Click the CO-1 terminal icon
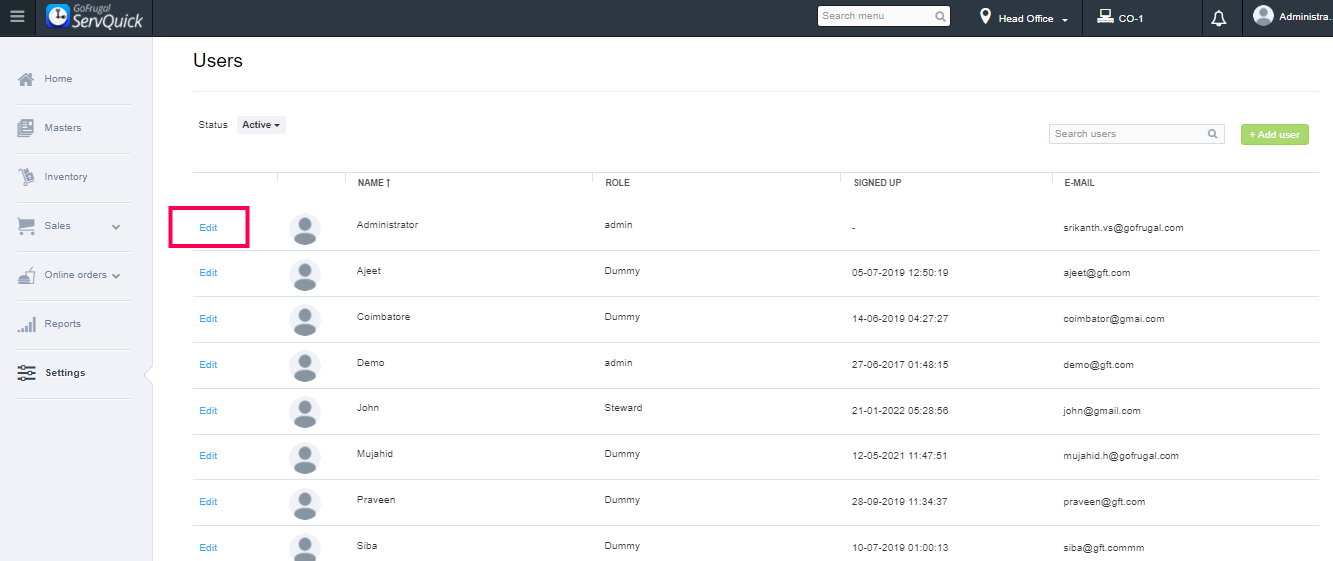1333x561 pixels. pos(1105,17)
